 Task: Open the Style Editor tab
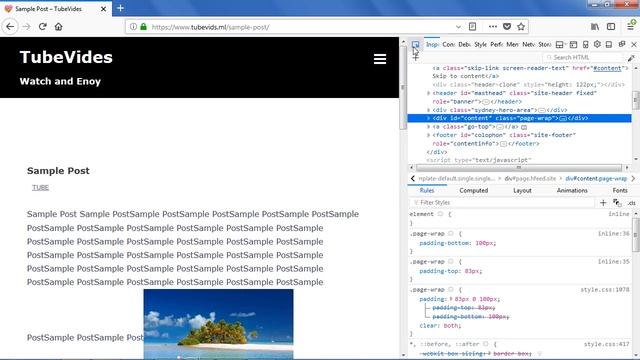480,44
